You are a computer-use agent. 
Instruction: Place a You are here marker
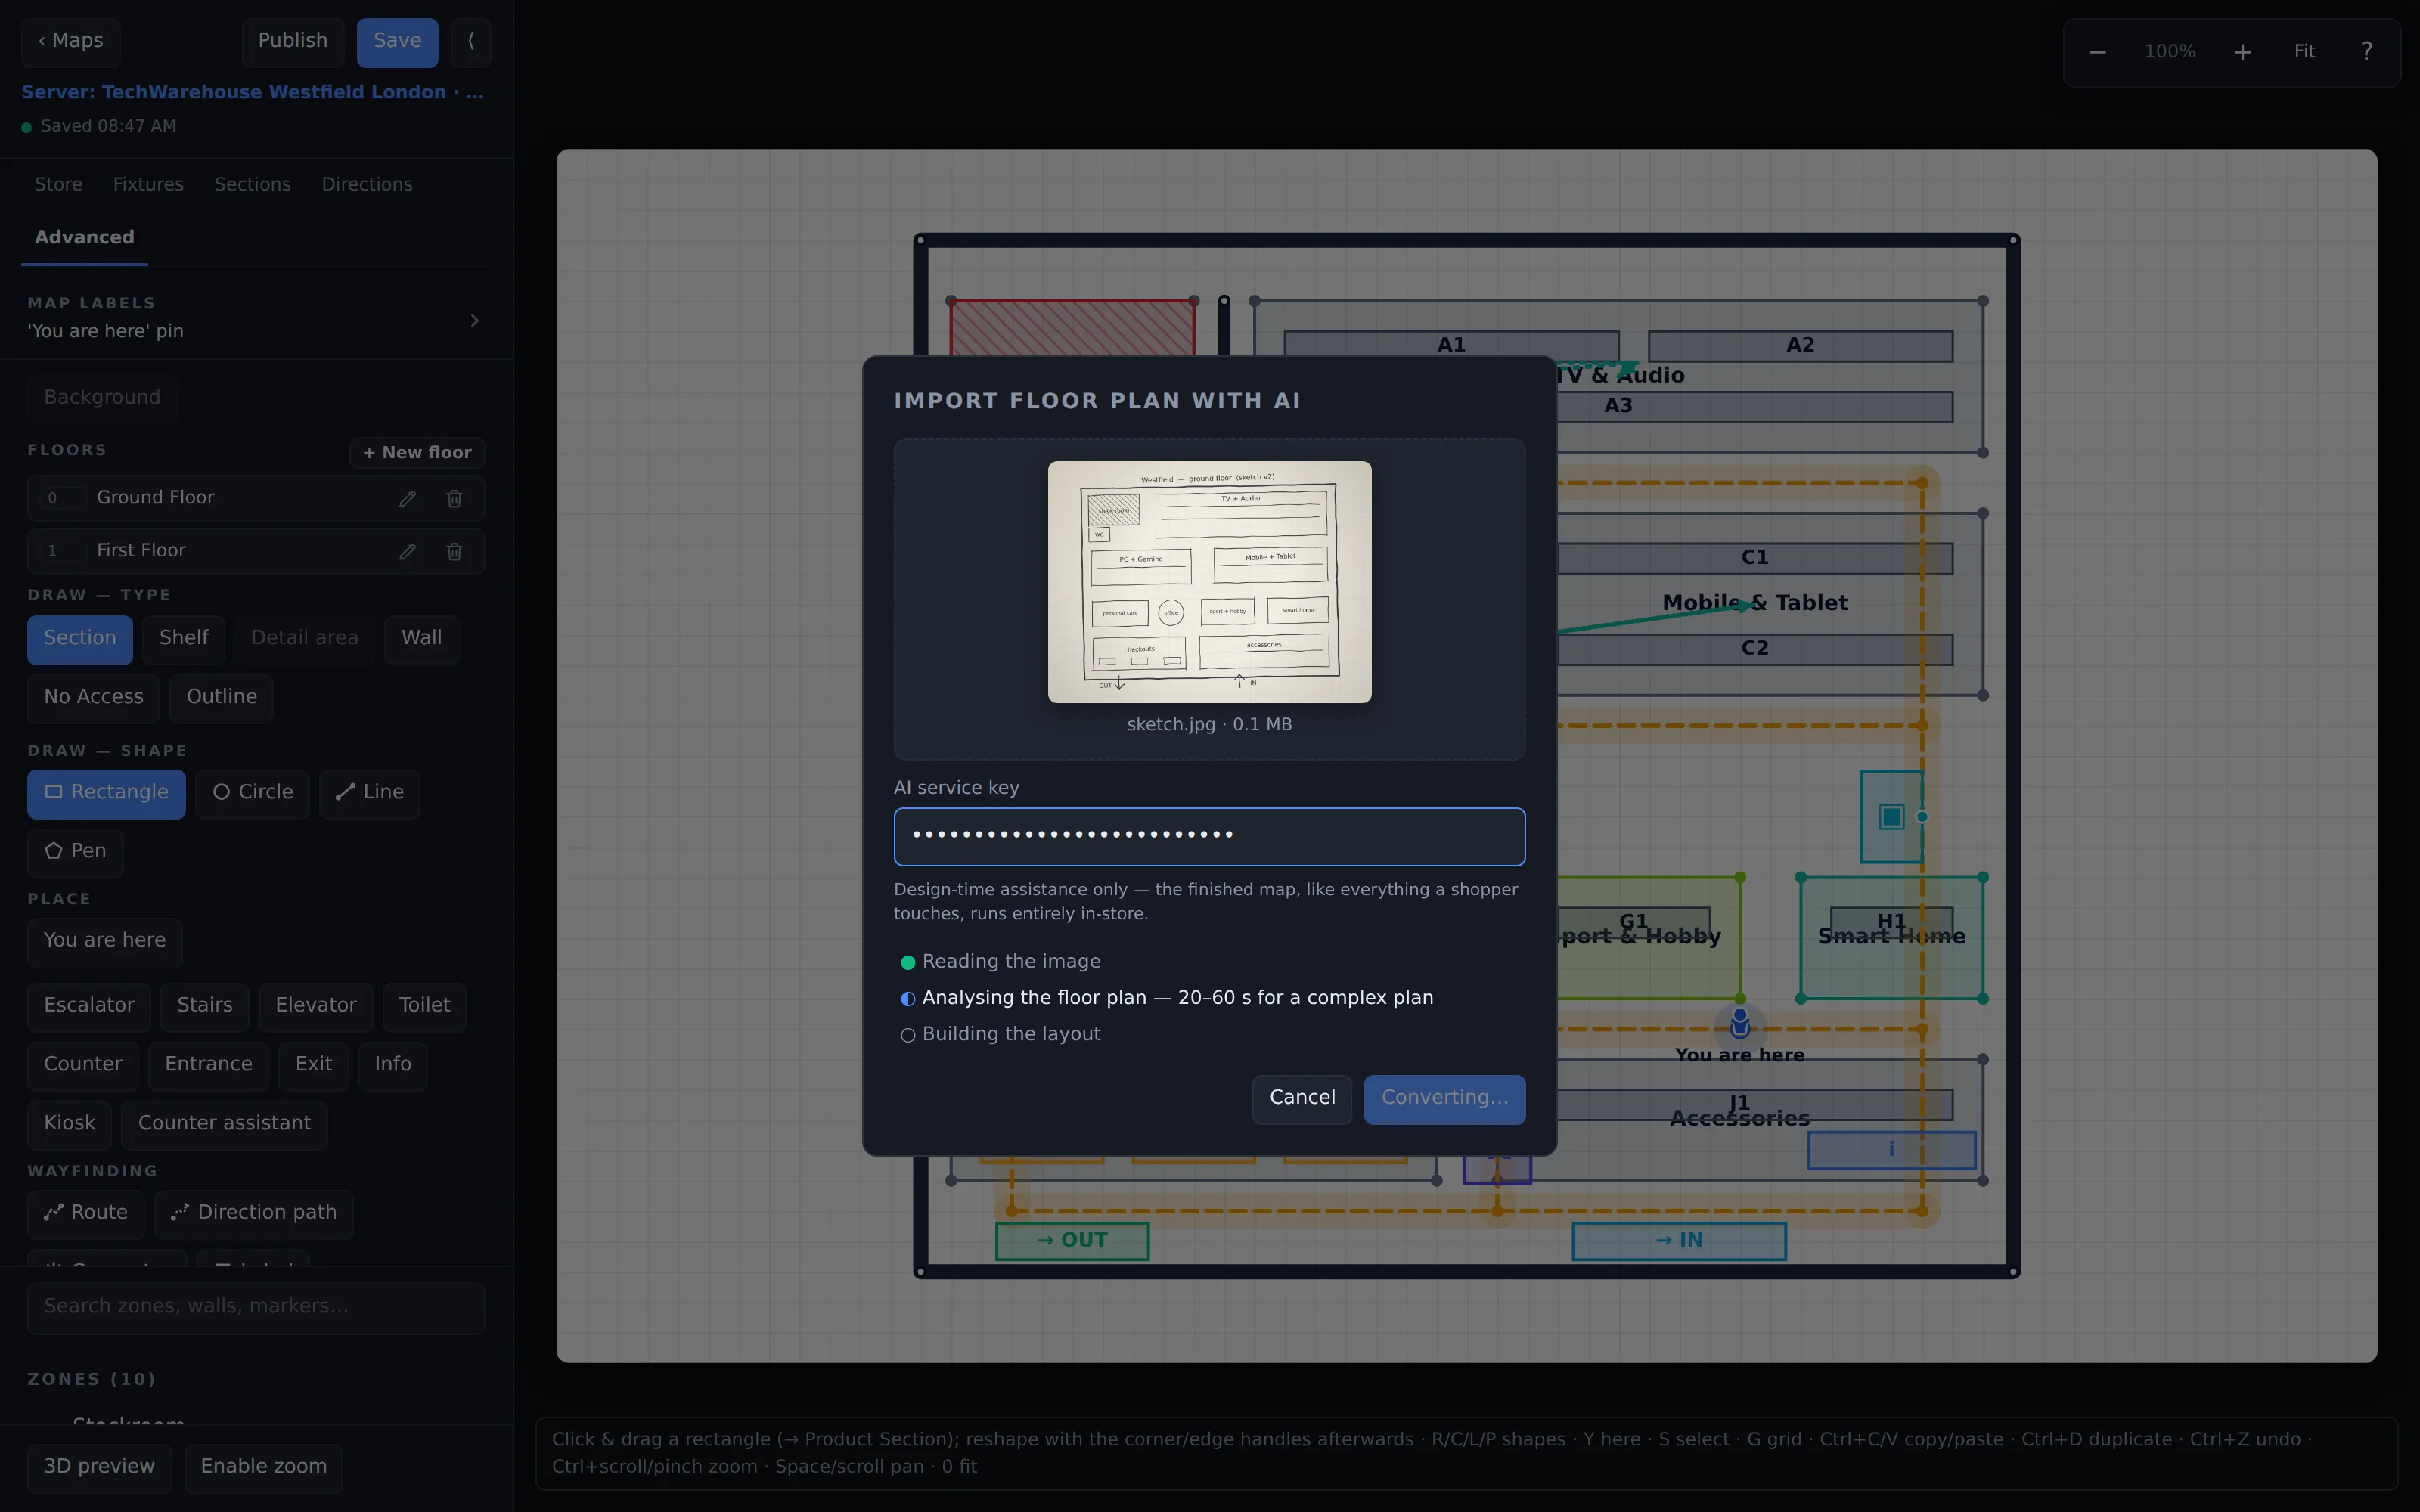105,941
